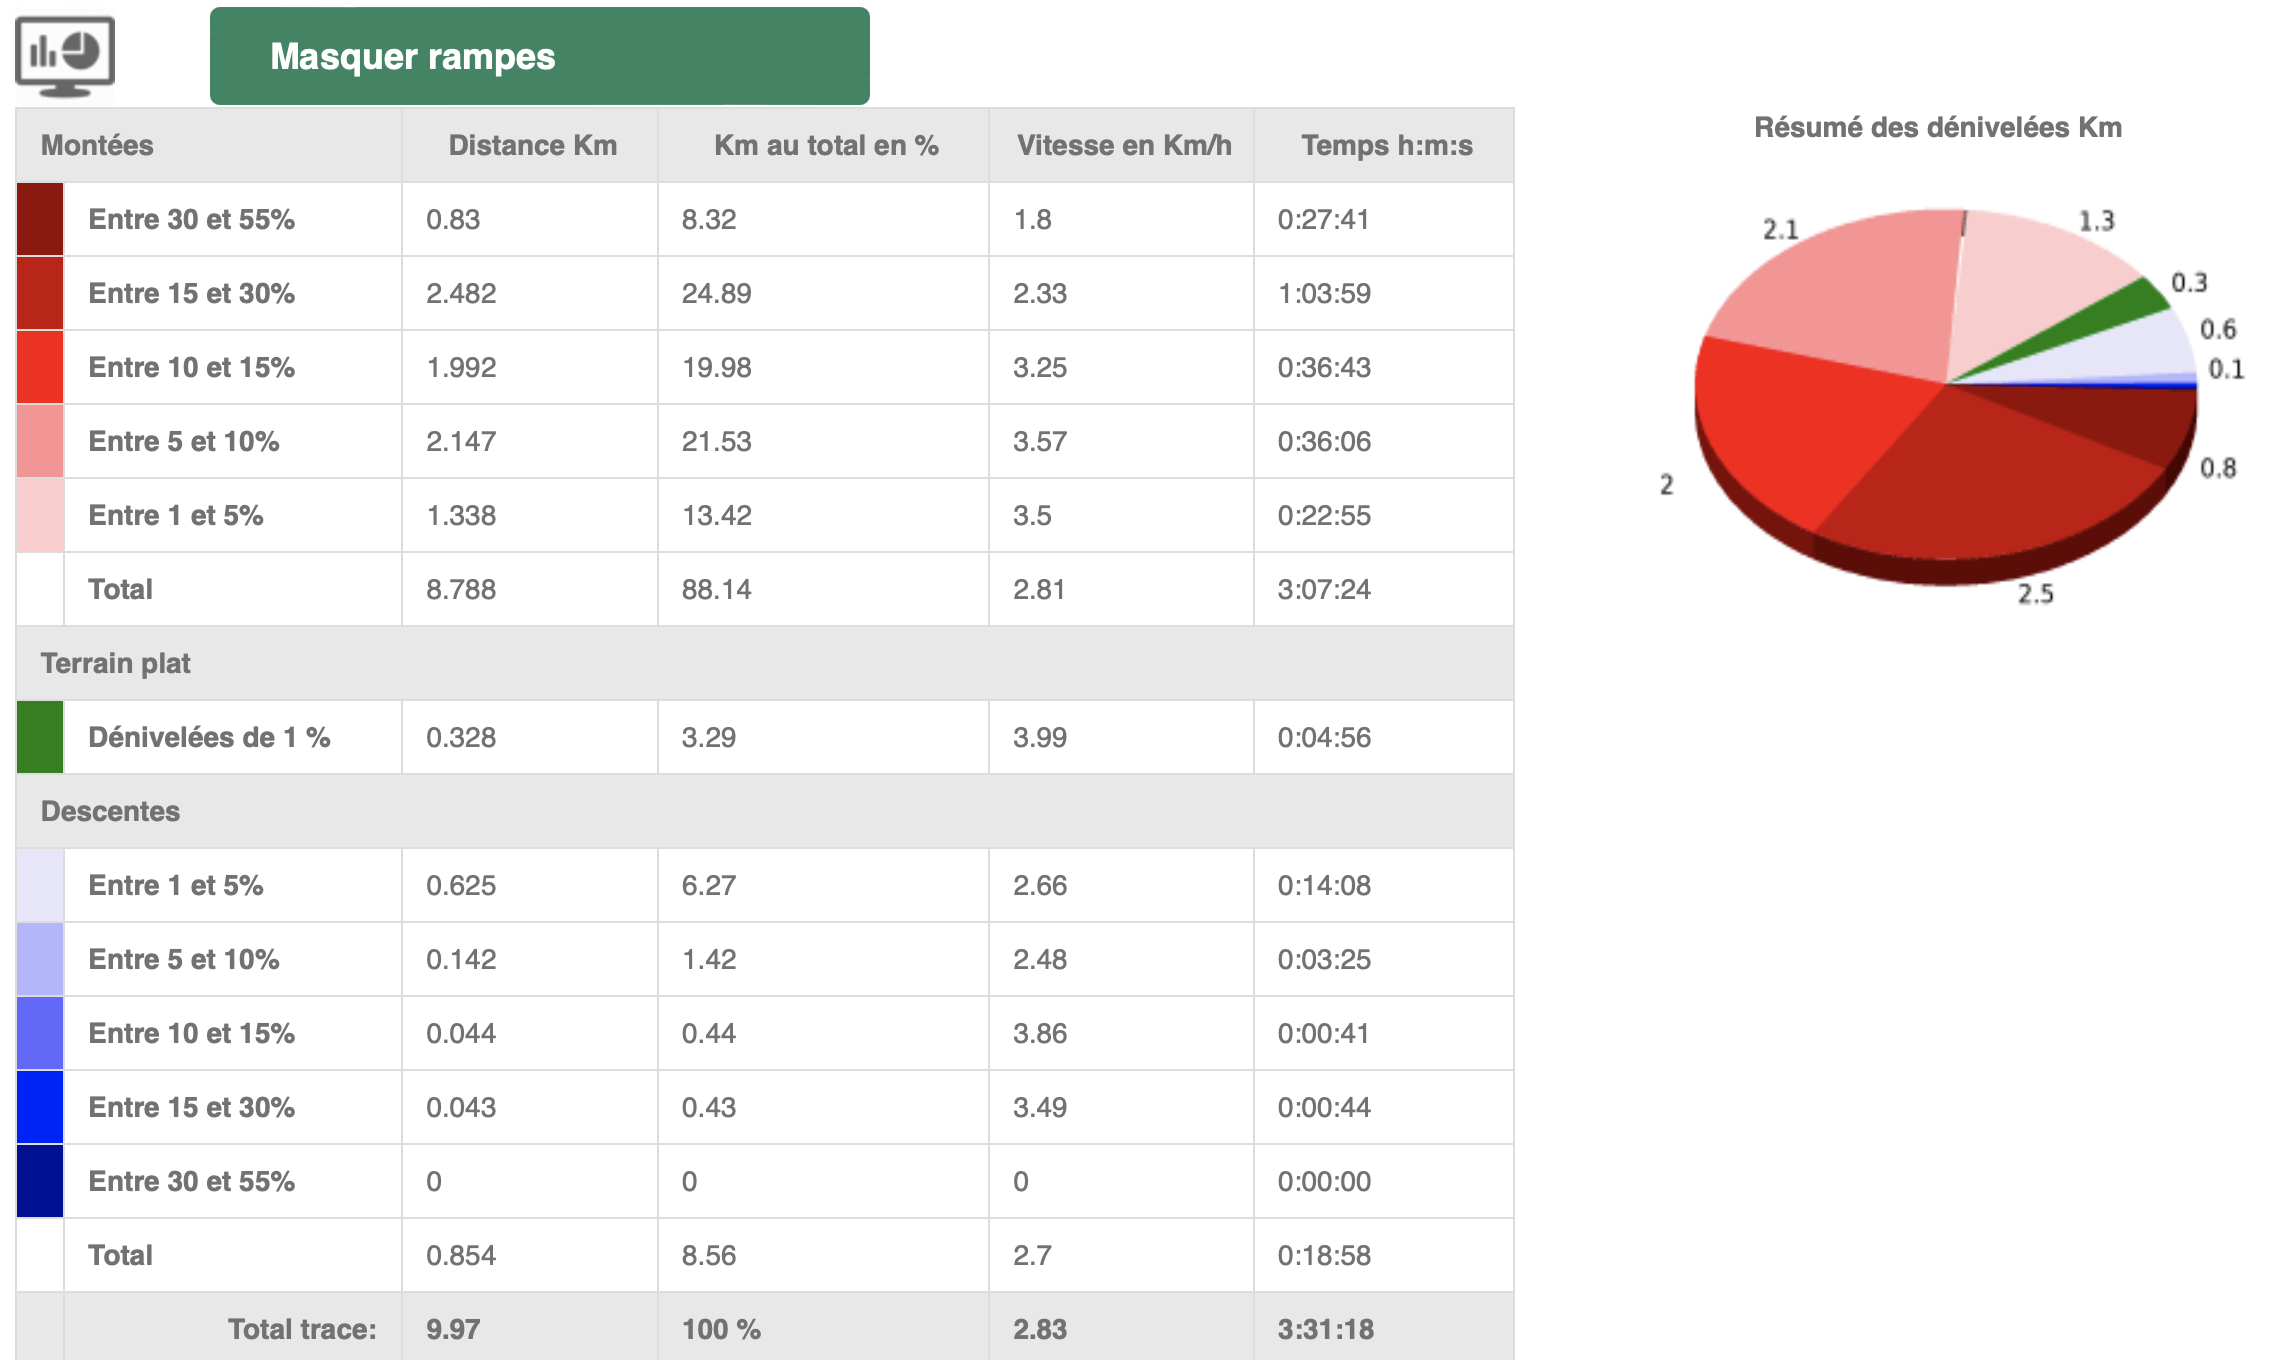Select the Descentes section header row
The image size is (2274, 1360).
point(110,811)
